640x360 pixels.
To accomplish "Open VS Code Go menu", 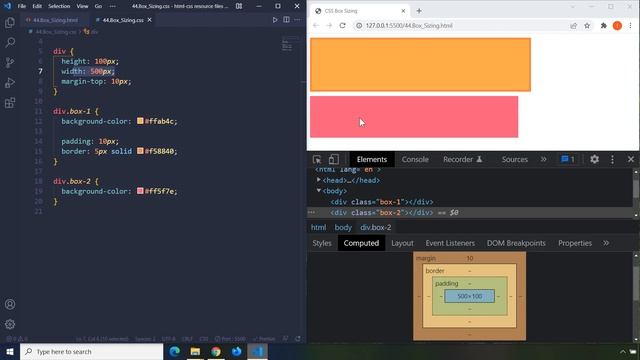I will tap(98, 6).
